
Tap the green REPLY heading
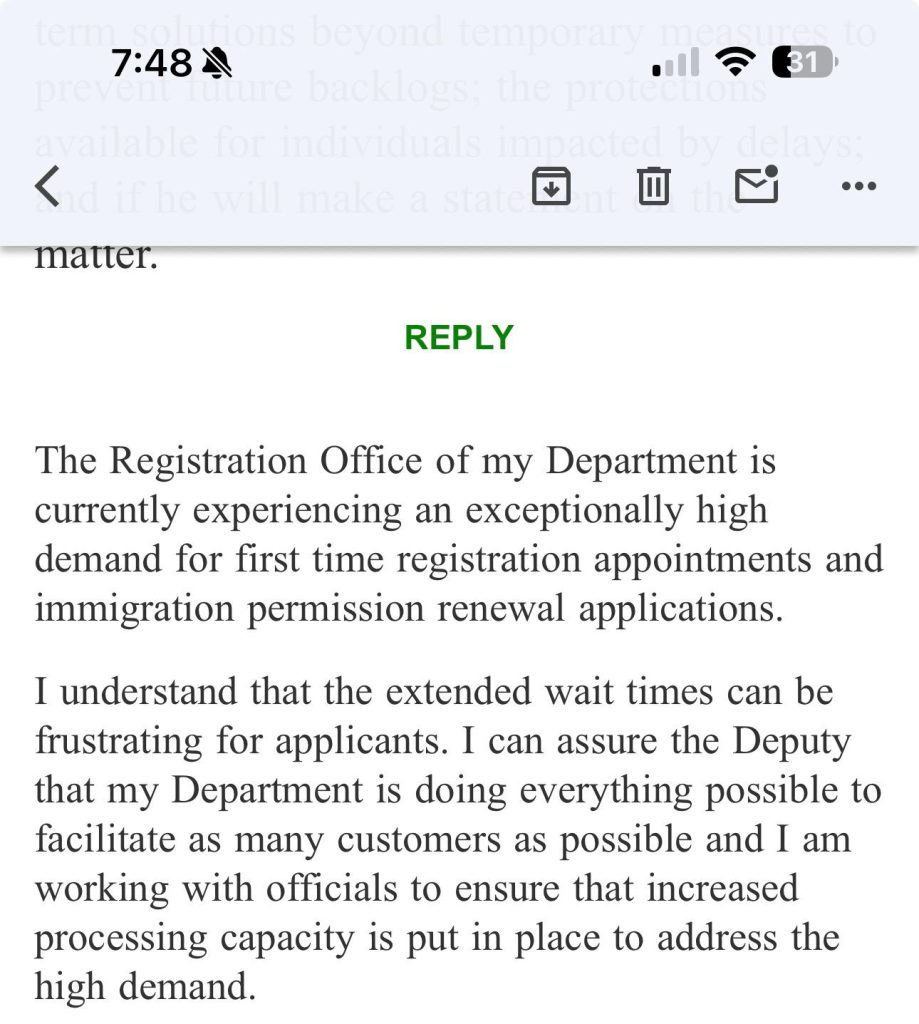tap(459, 338)
